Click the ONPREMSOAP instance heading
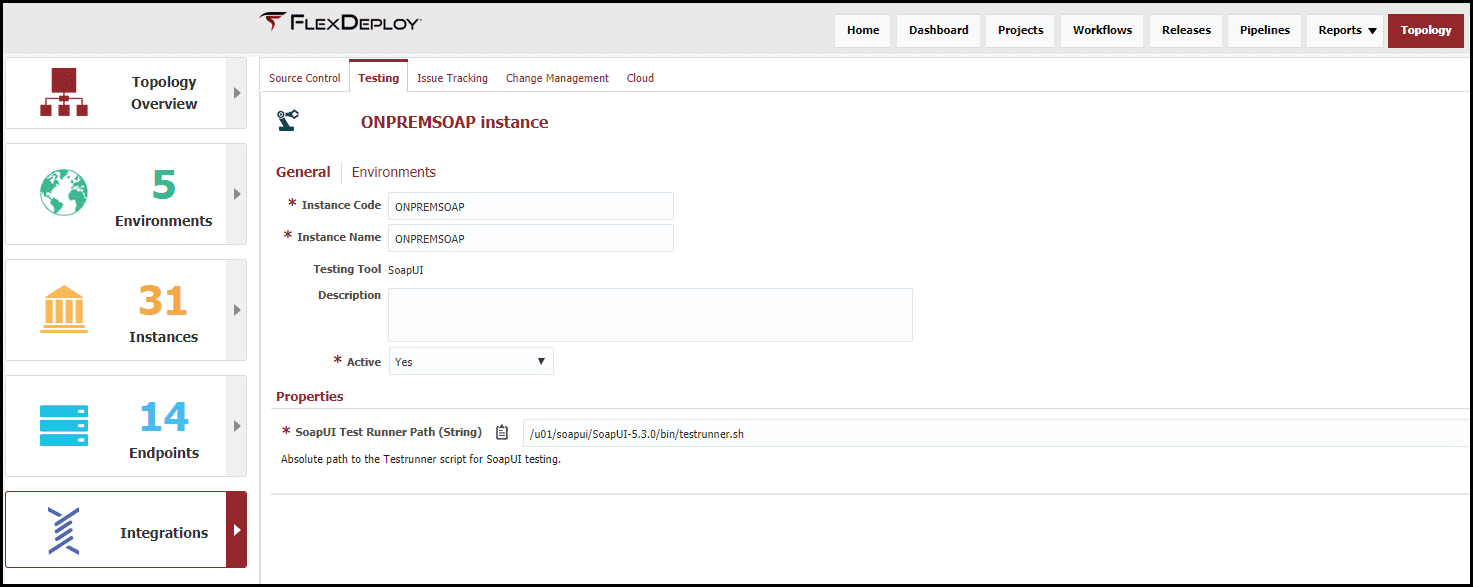 (x=454, y=122)
